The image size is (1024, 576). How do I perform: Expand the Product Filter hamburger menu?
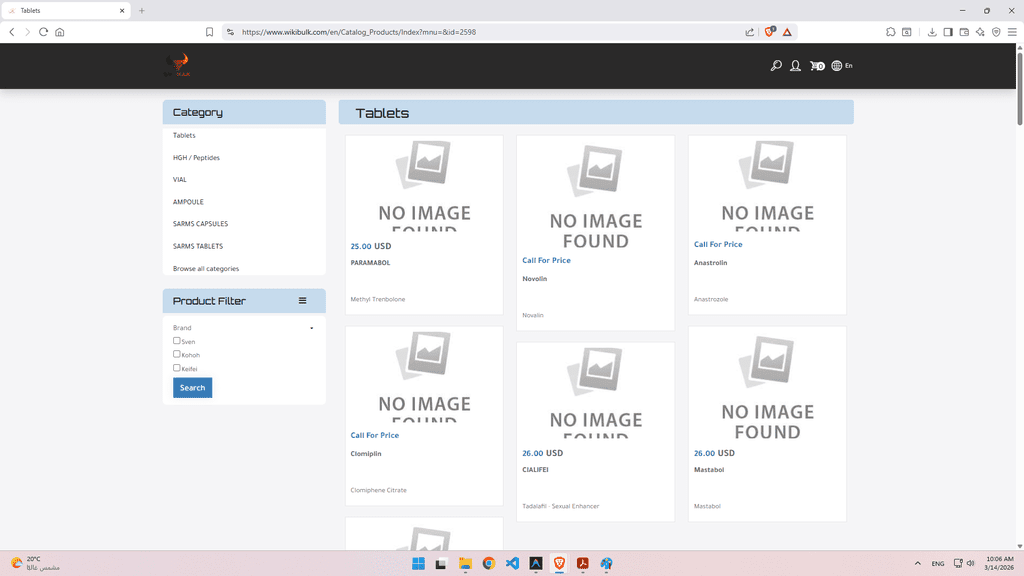click(x=302, y=301)
